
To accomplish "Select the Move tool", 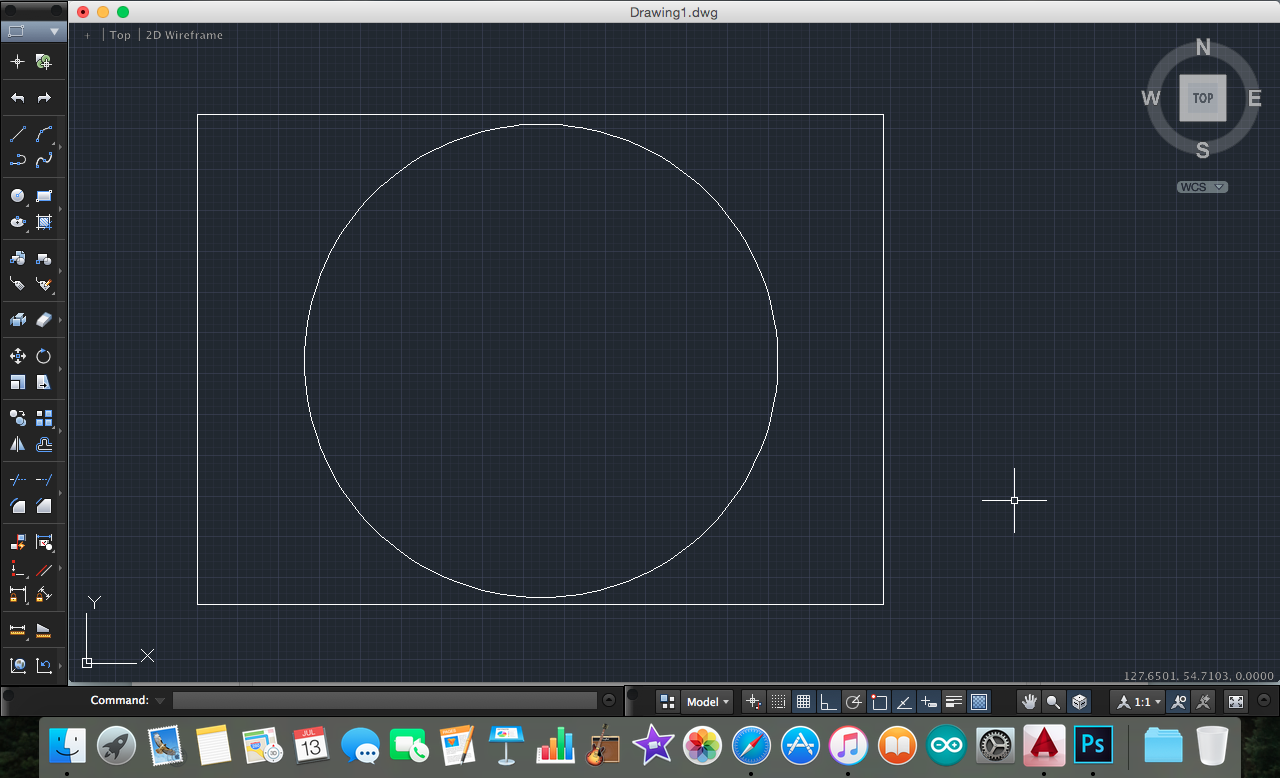I will click(17, 356).
